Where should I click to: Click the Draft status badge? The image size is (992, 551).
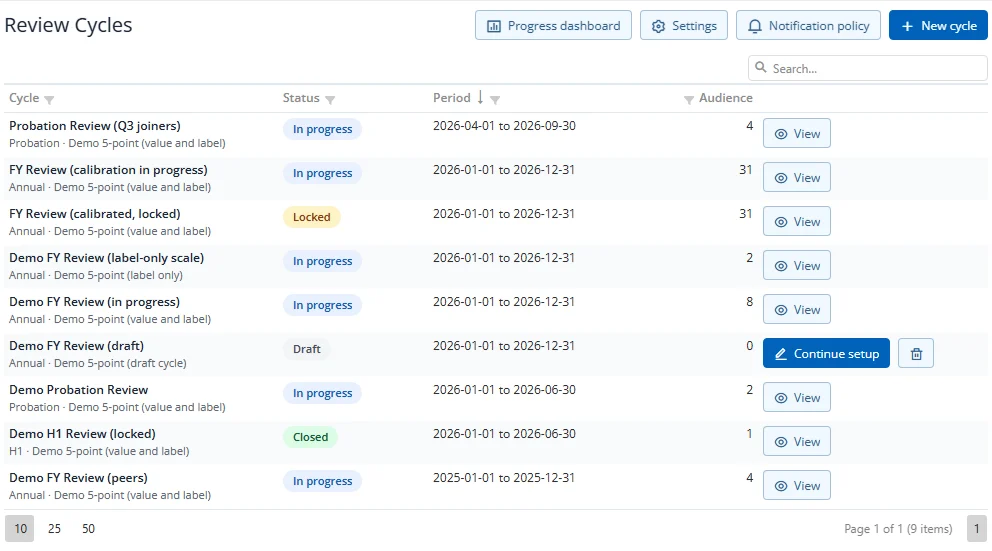(x=306, y=349)
